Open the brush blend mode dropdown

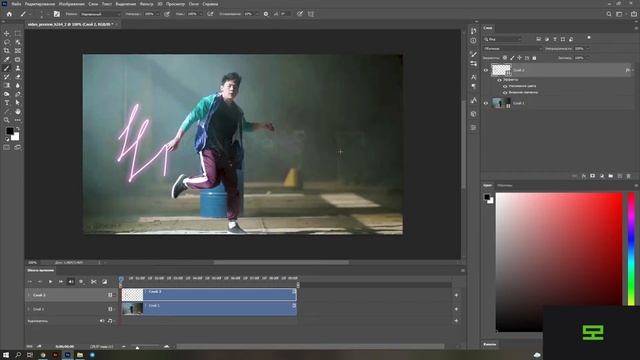pos(100,14)
